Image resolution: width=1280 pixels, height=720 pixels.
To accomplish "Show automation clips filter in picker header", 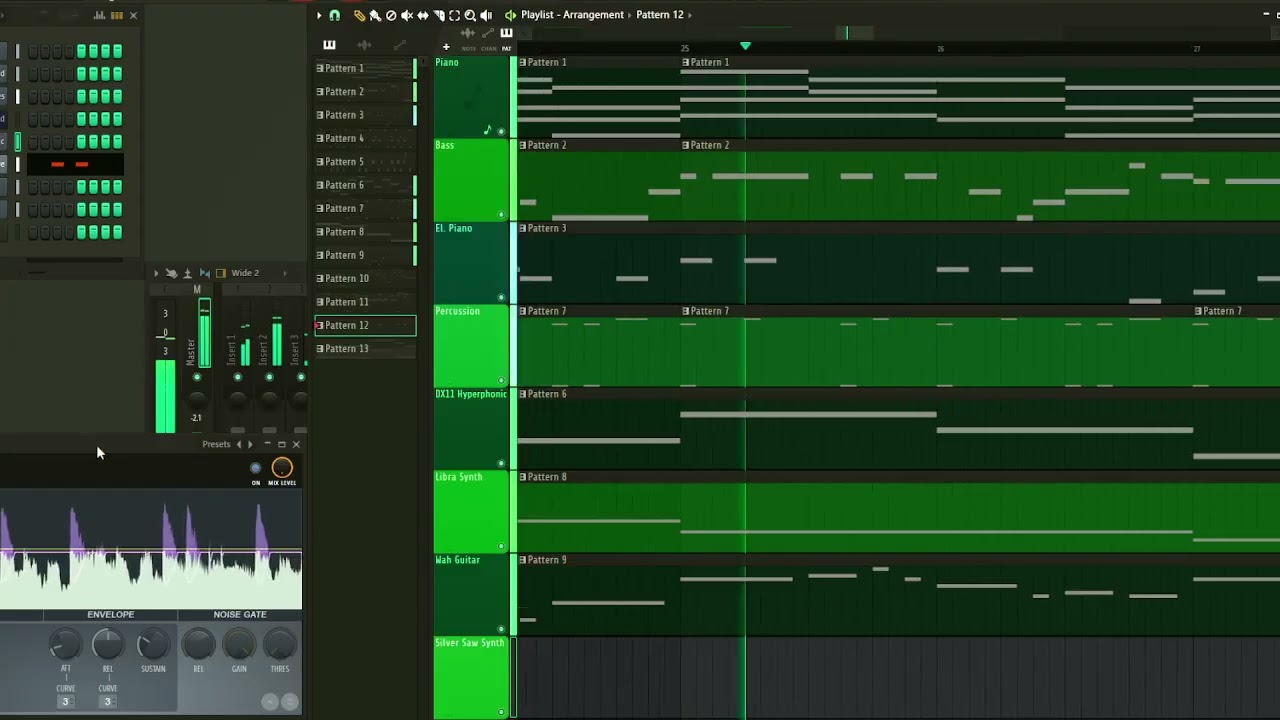I will click(x=399, y=45).
